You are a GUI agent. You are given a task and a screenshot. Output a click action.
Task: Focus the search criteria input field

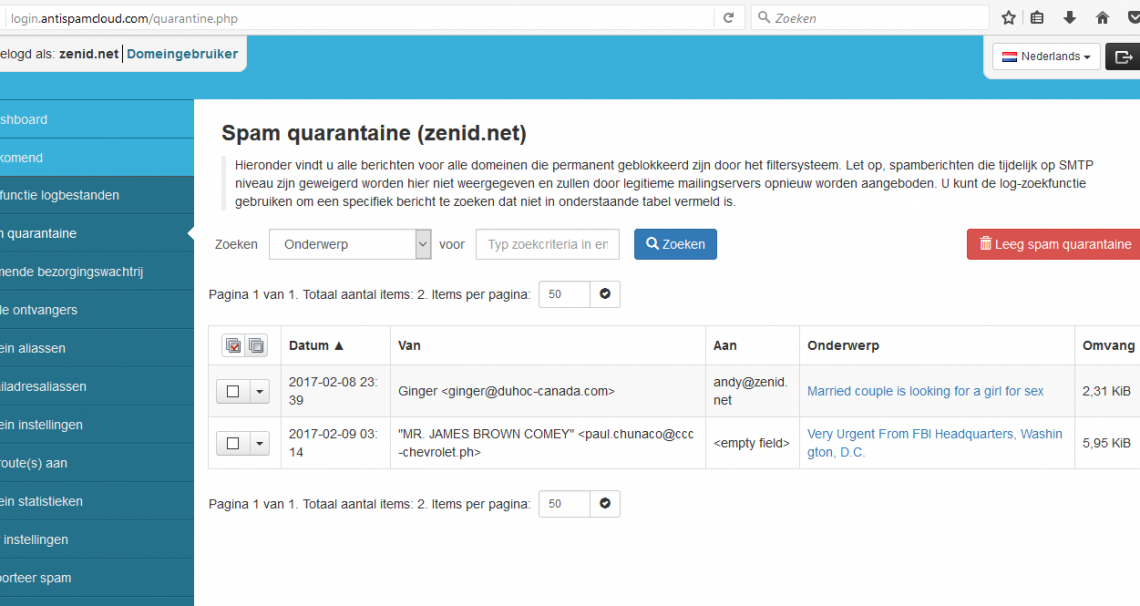coord(547,244)
